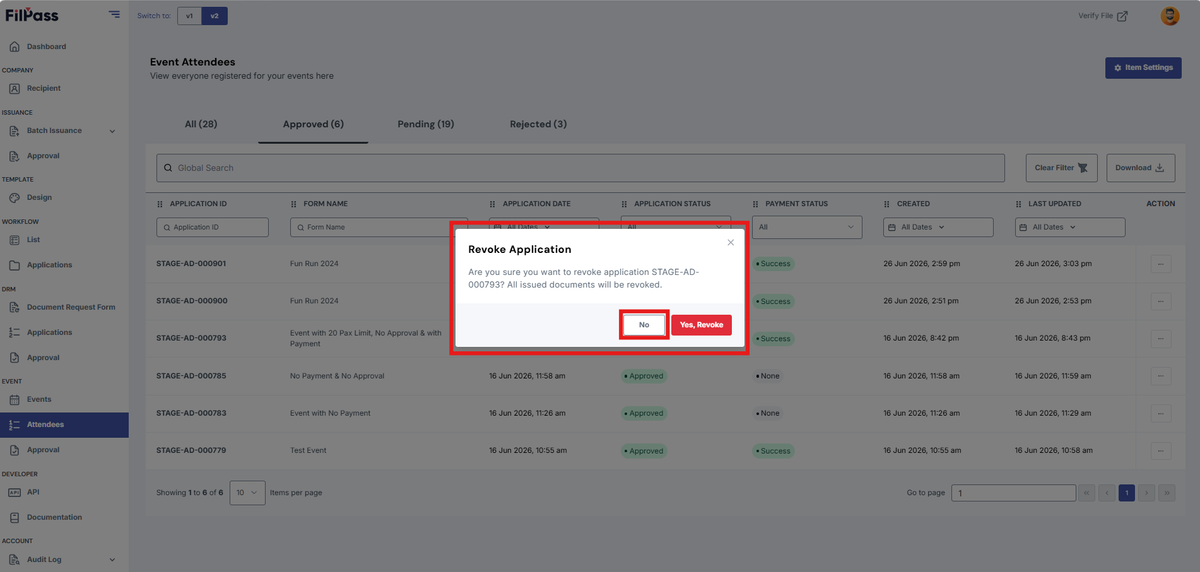Screen dimensions: 1200x572
Task: Open the user avatar profile menu
Action: 1170,16
